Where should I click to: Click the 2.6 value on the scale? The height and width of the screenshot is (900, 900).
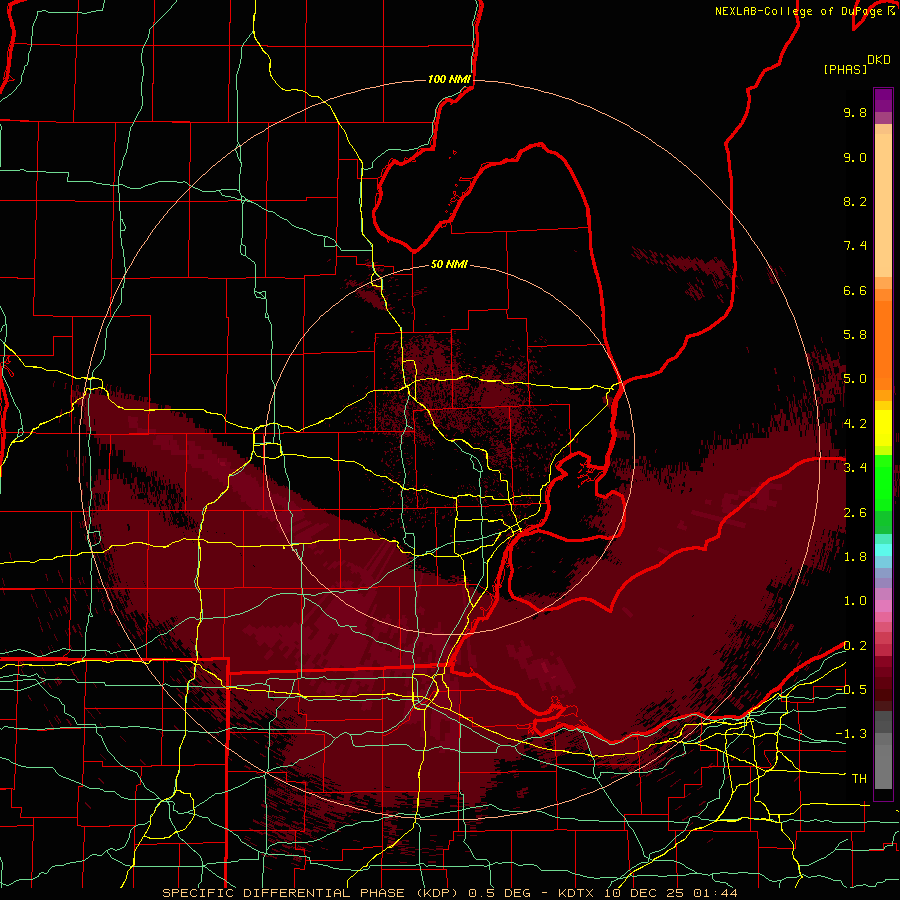pos(855,513)
